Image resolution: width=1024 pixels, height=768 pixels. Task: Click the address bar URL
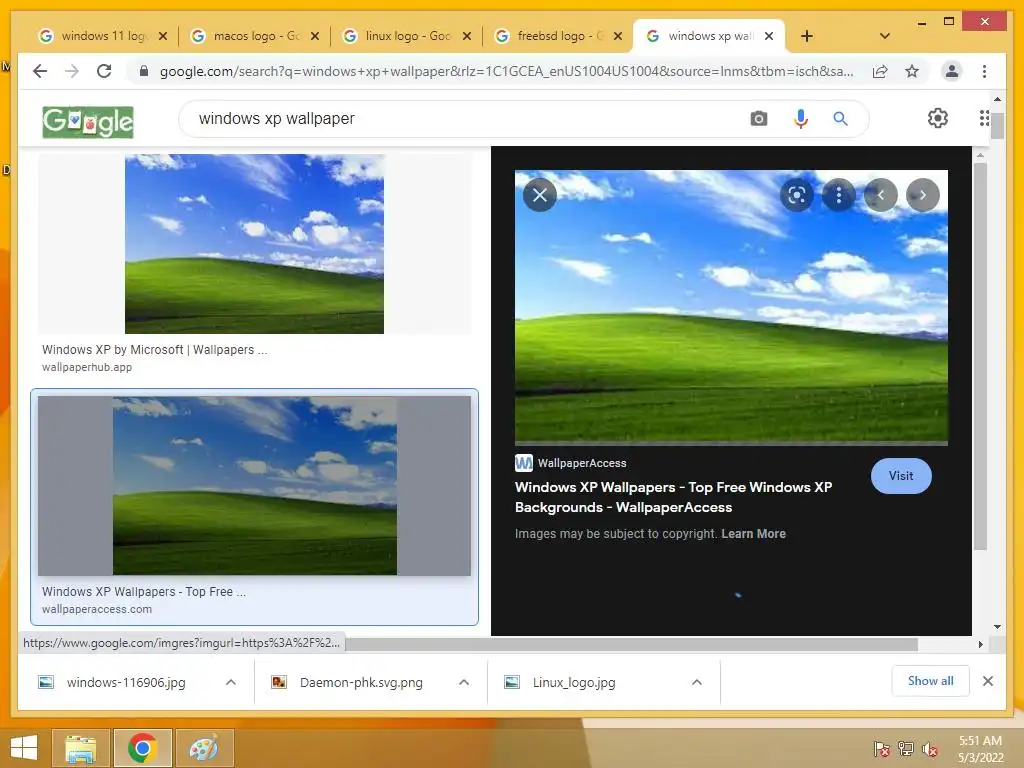[x=506, y=71]
